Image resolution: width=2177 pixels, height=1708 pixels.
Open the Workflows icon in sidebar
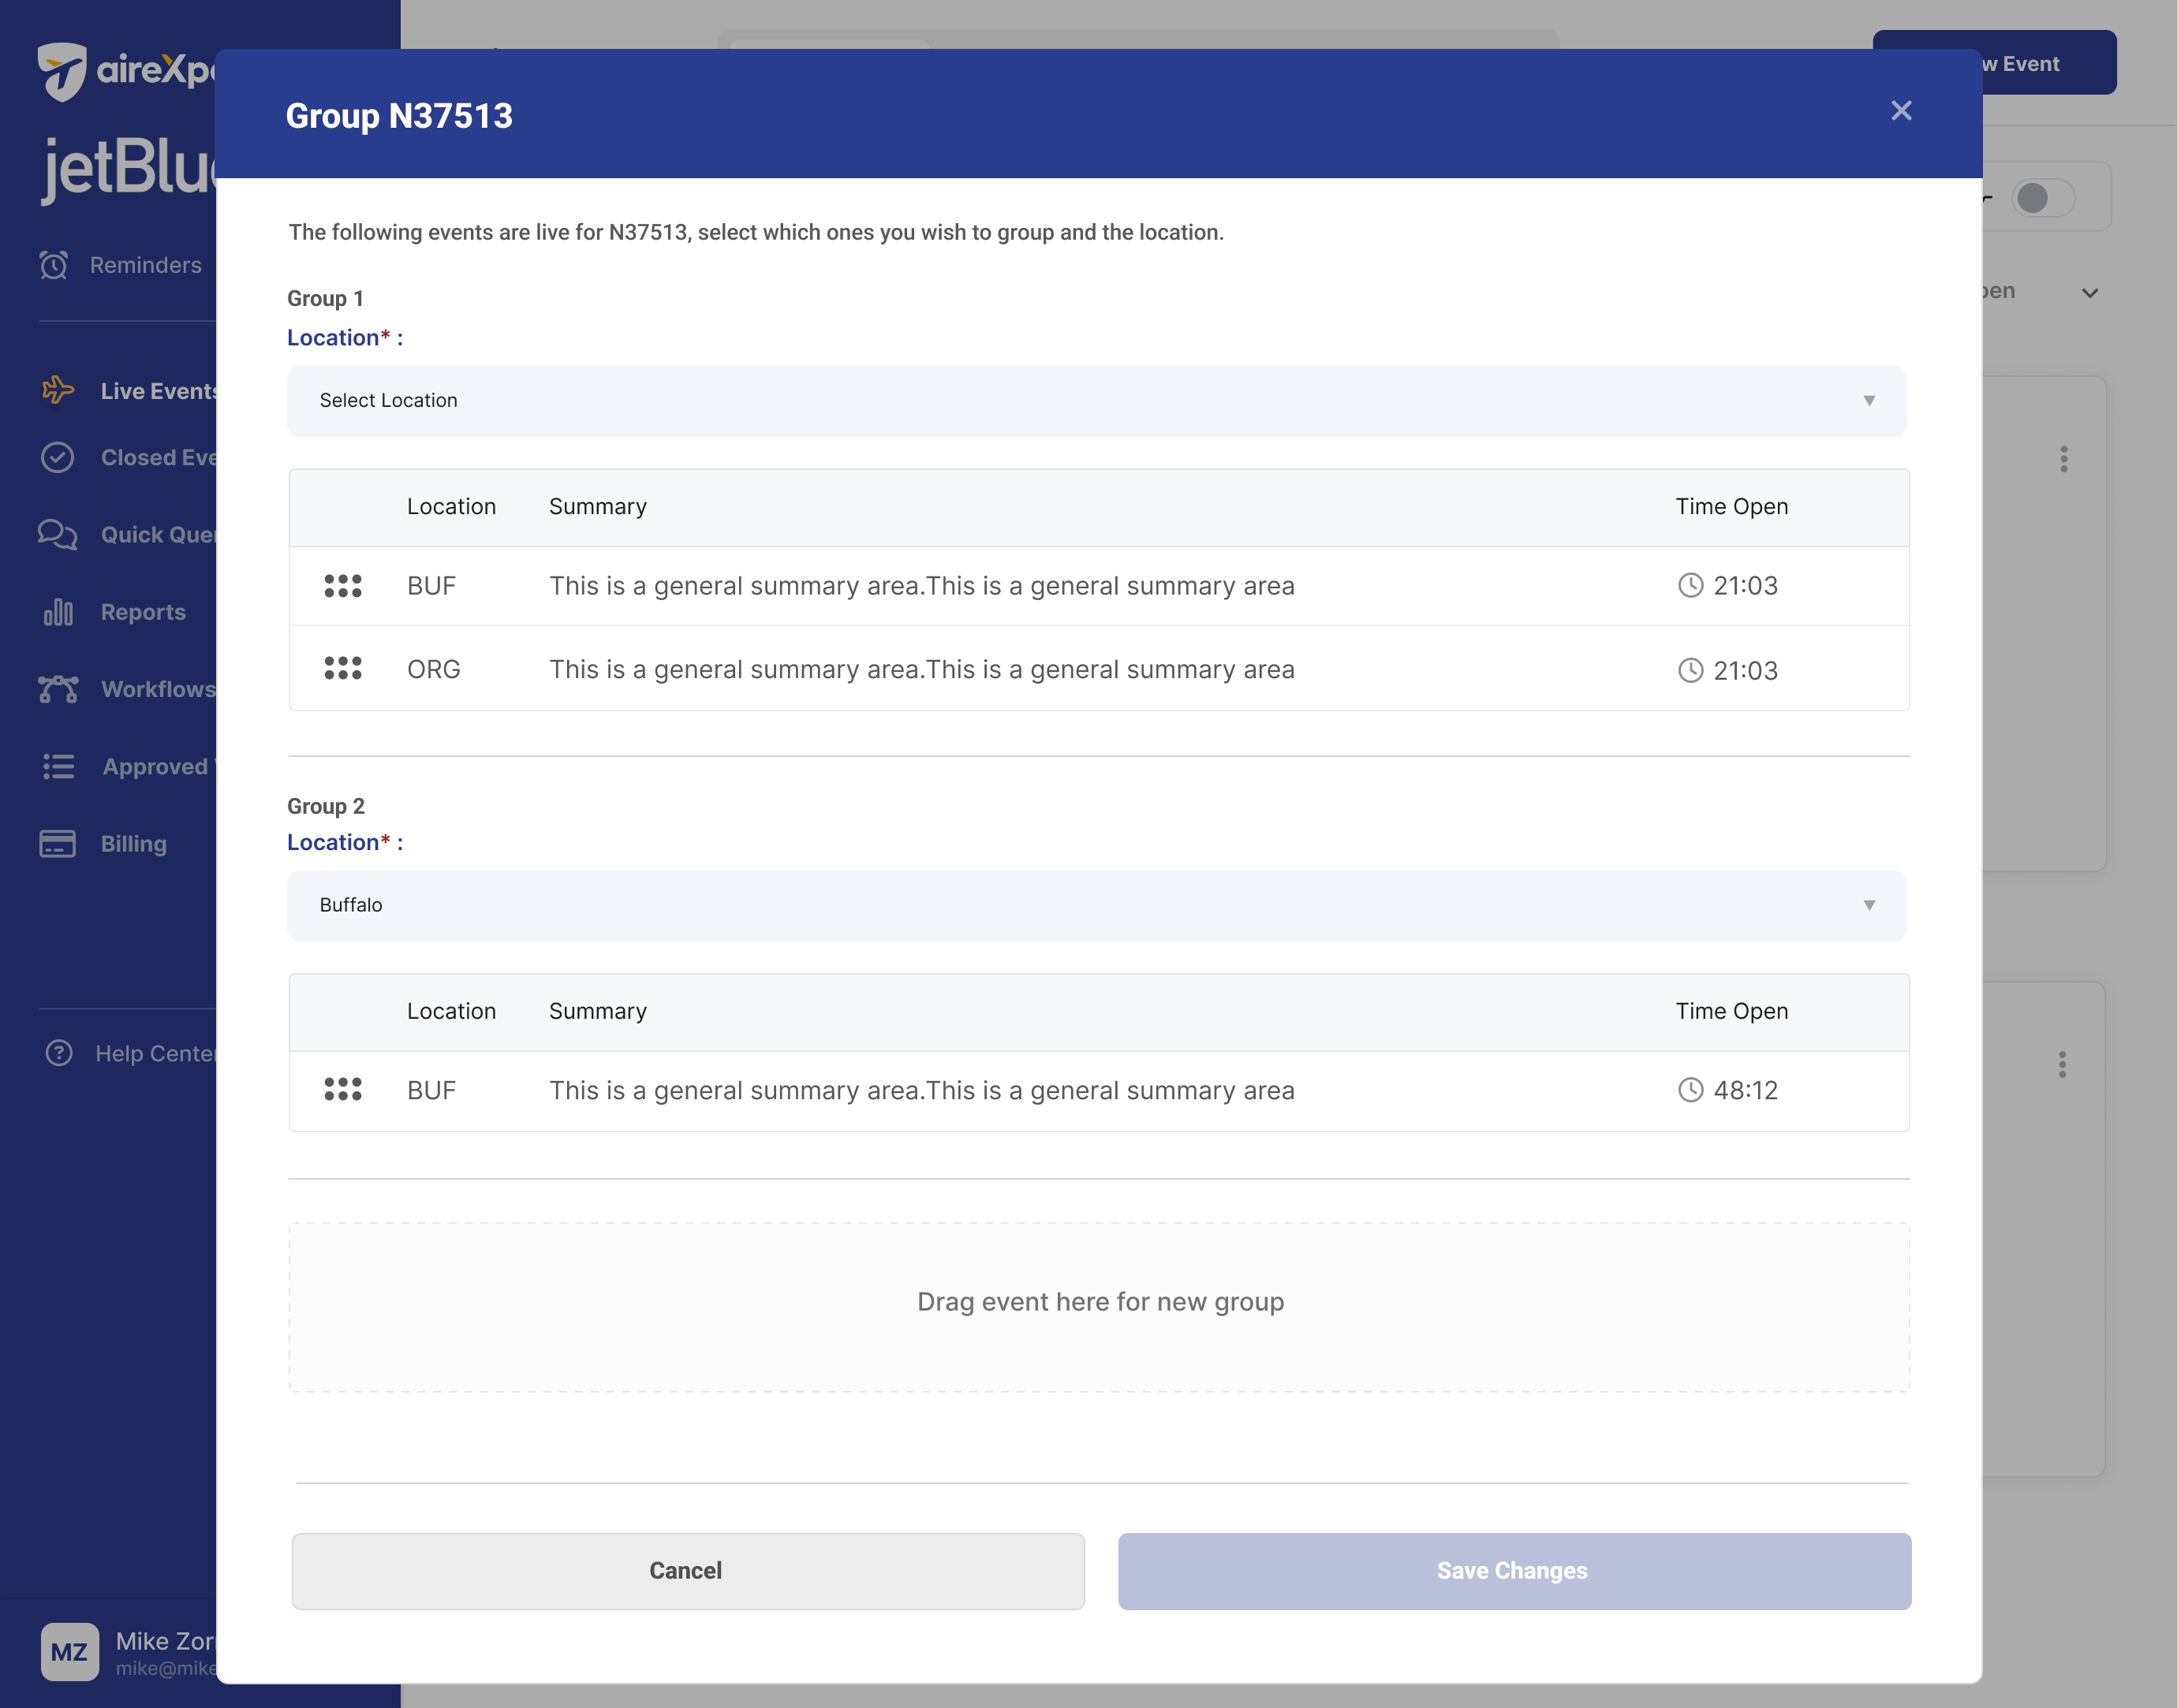tap(58, 689)
